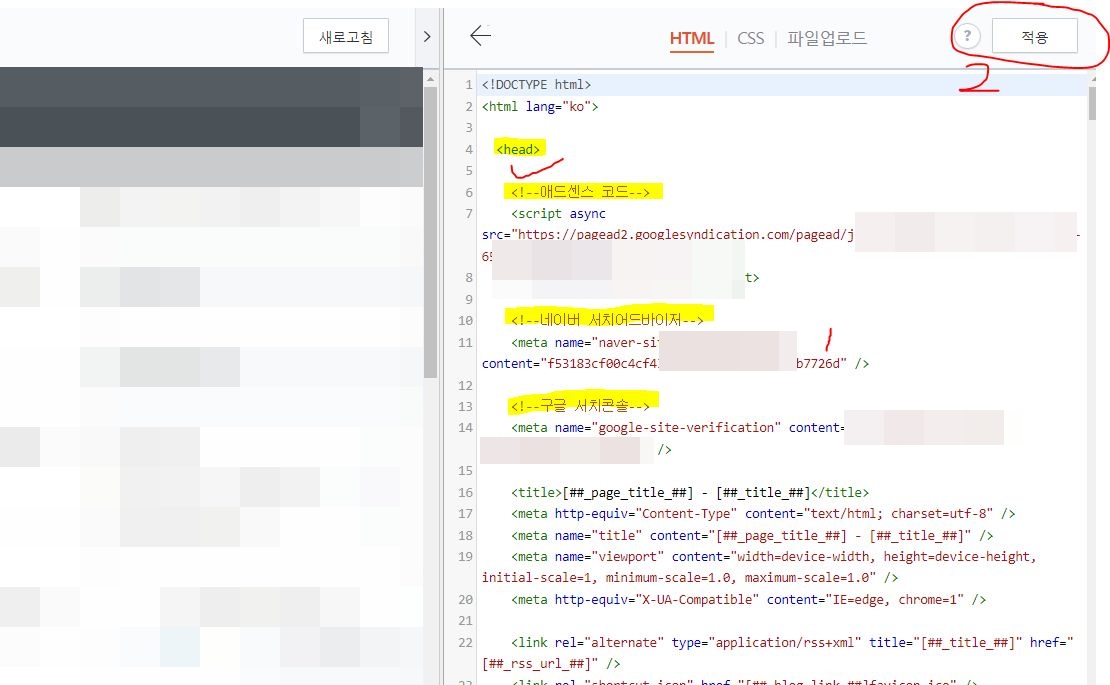The width and height of the screenshot is (1110, 685).
Task: Click line number 21 in gutter
Action: click(465, 621)
